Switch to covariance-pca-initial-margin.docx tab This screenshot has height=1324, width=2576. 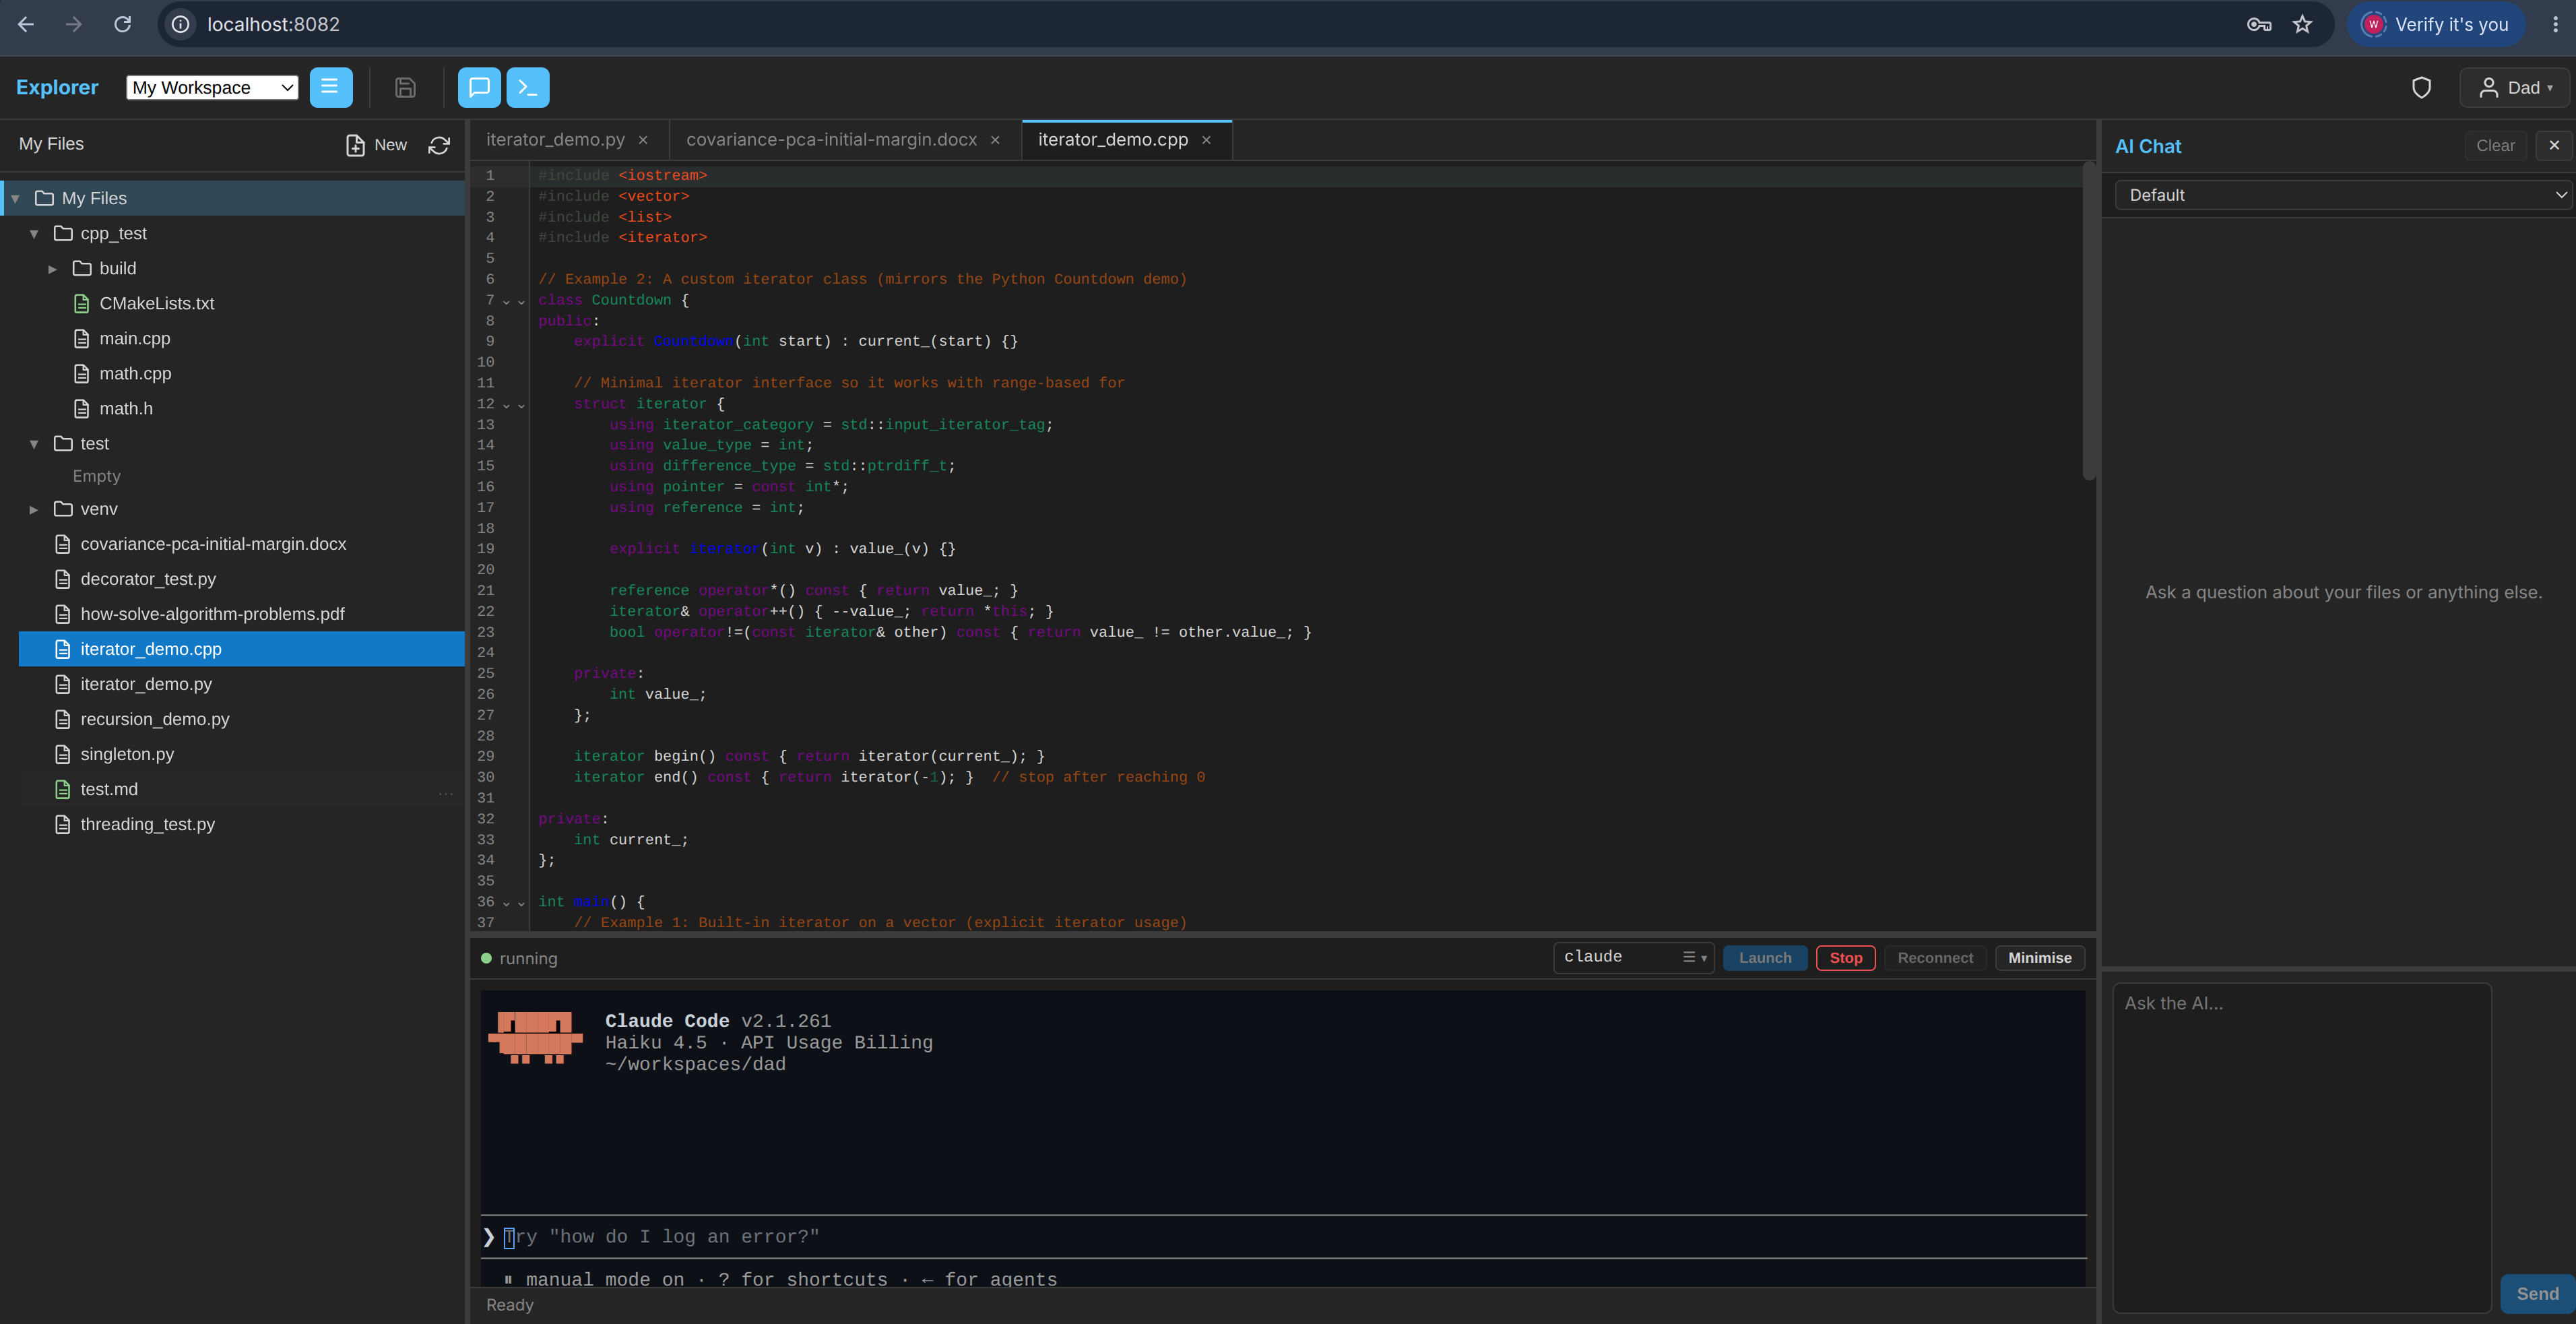pos(831,140)
